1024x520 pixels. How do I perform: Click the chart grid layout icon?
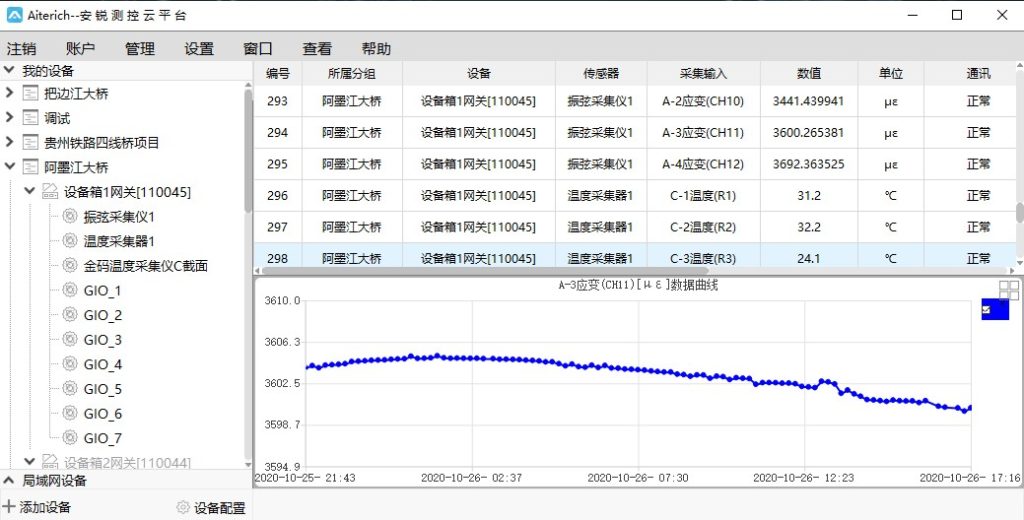tap(1008, 290)
